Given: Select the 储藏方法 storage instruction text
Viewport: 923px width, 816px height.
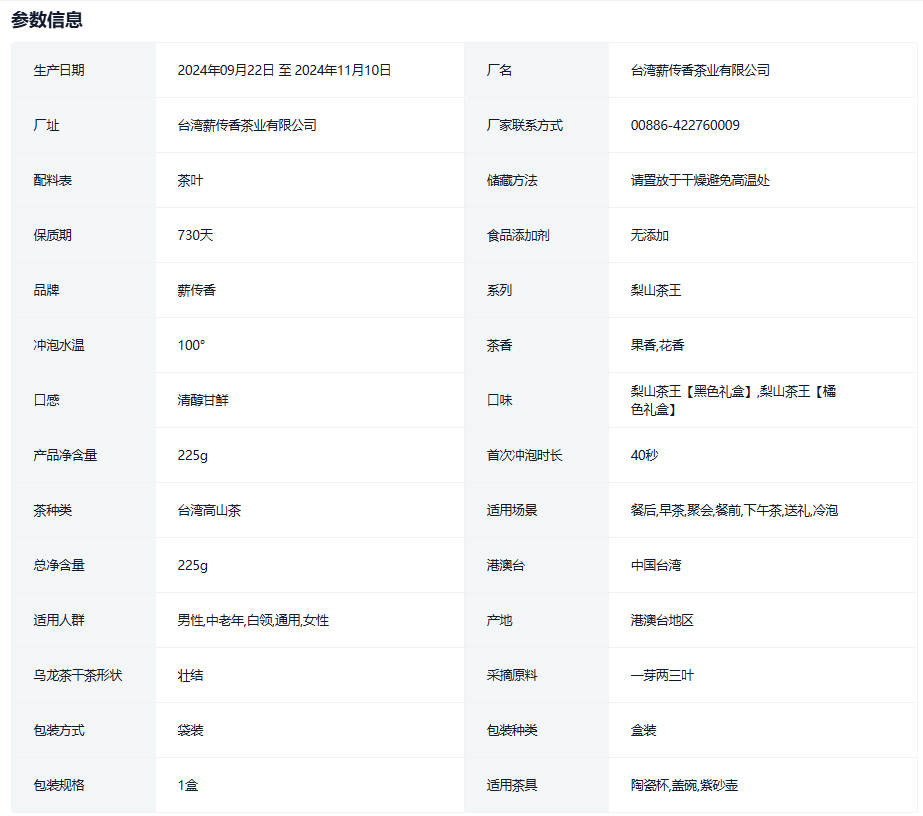Looking at the screenshot, I should tap(700, 180).
